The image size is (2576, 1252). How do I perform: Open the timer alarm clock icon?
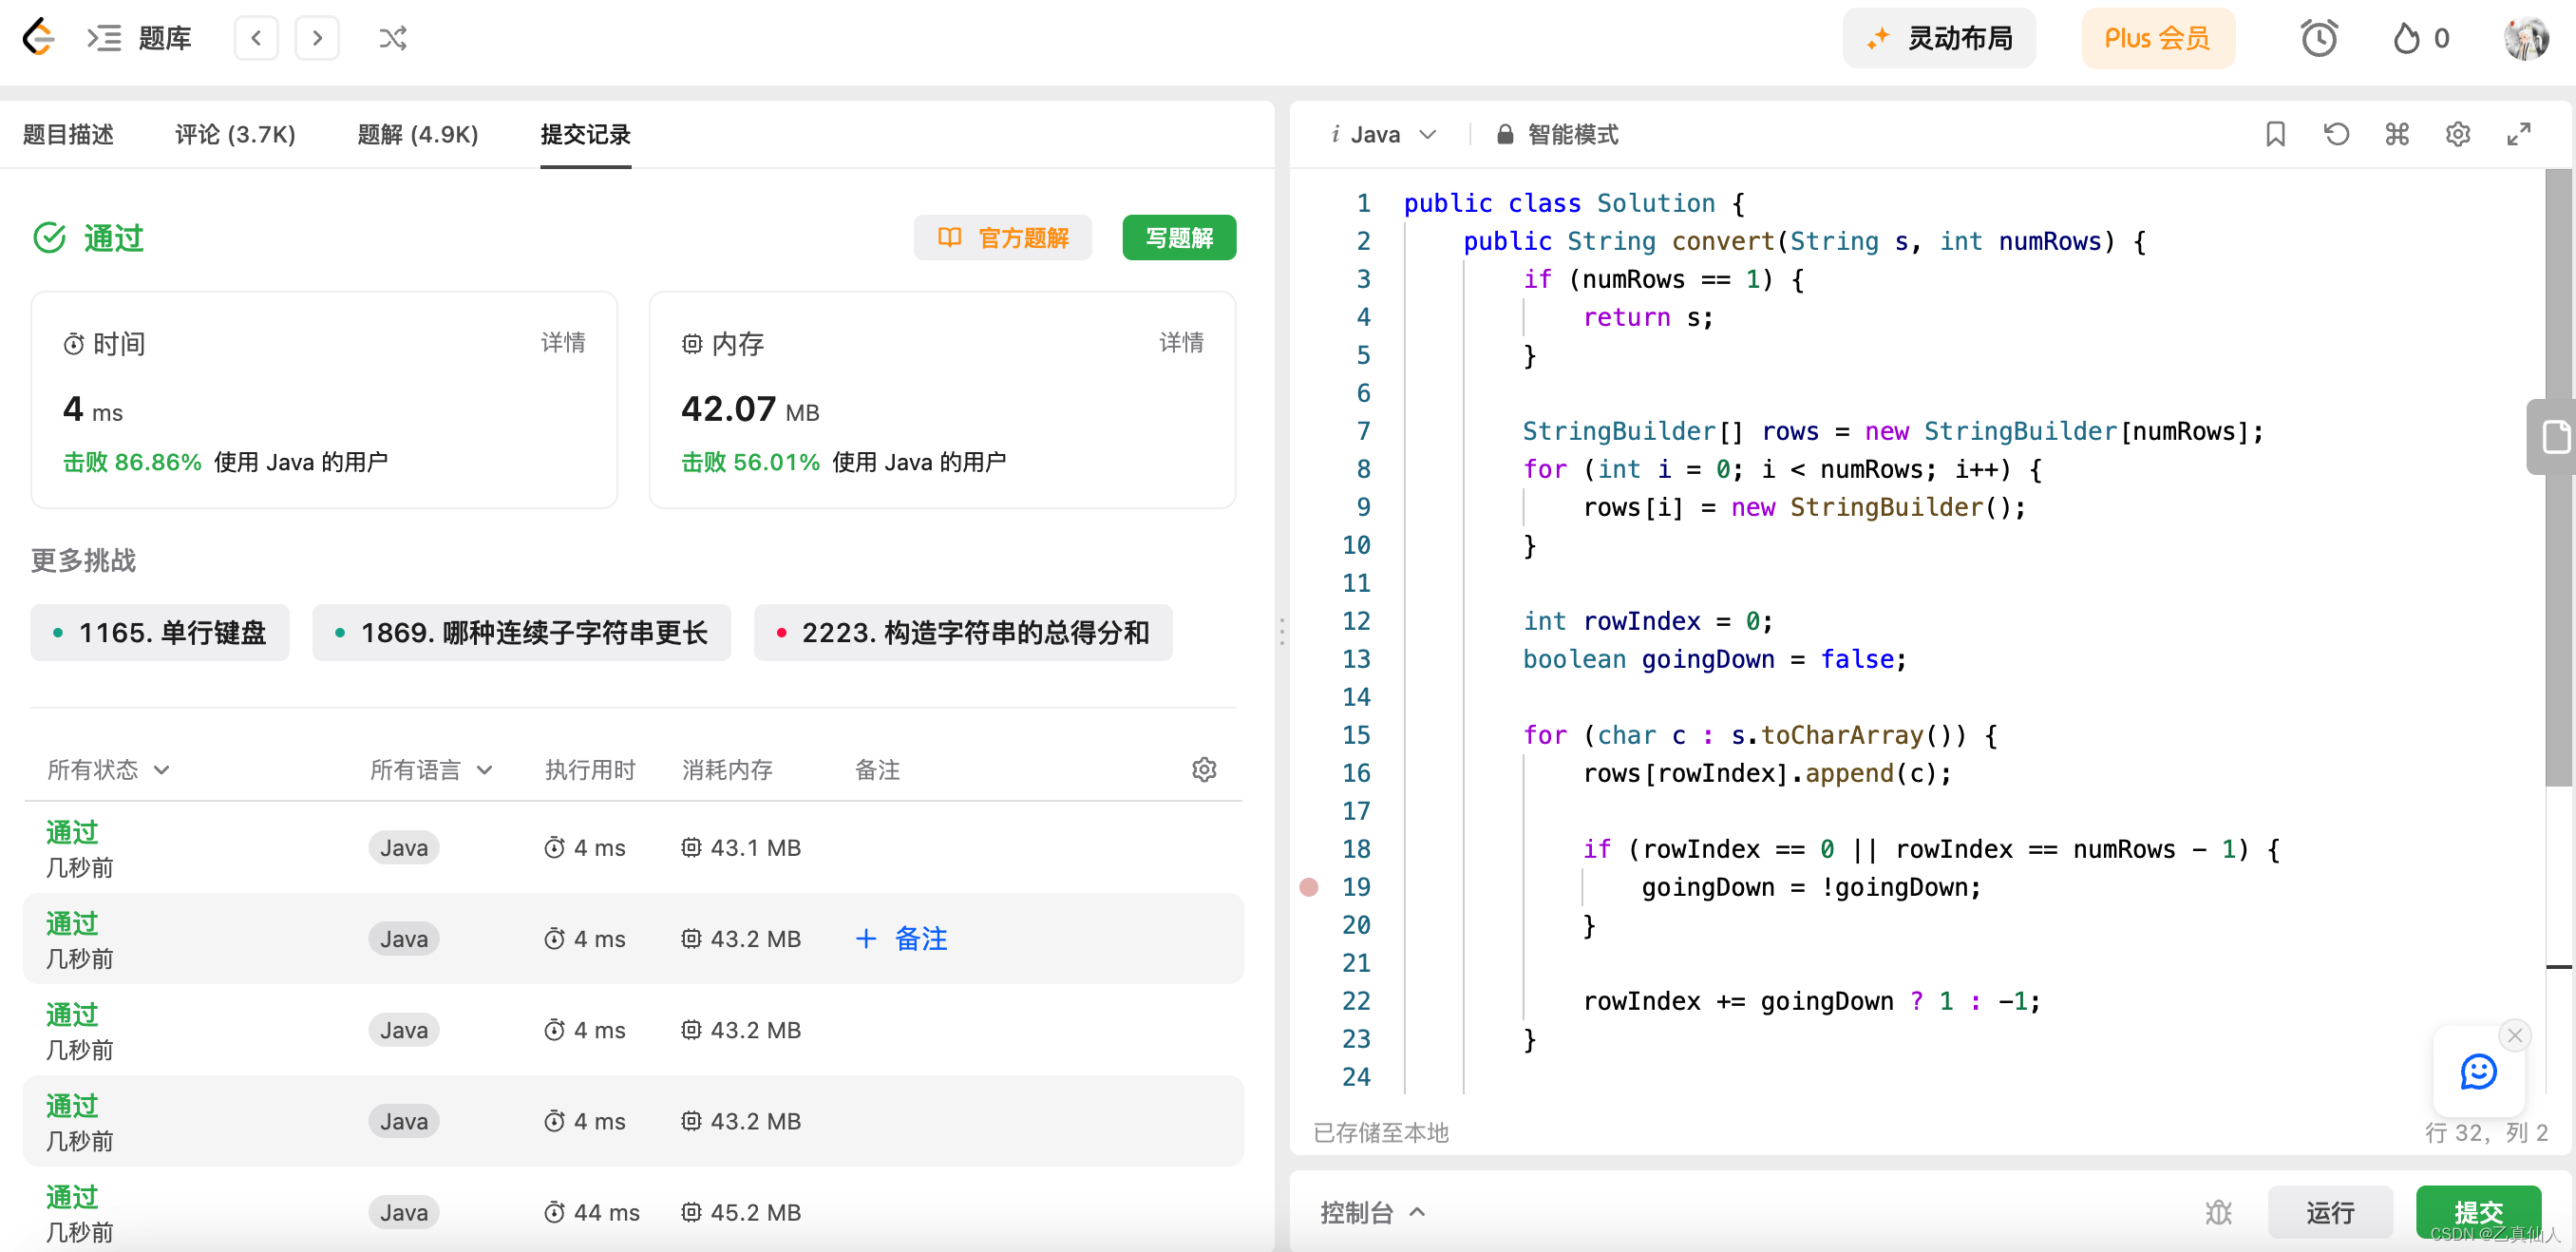click(x=2318, y=38)
